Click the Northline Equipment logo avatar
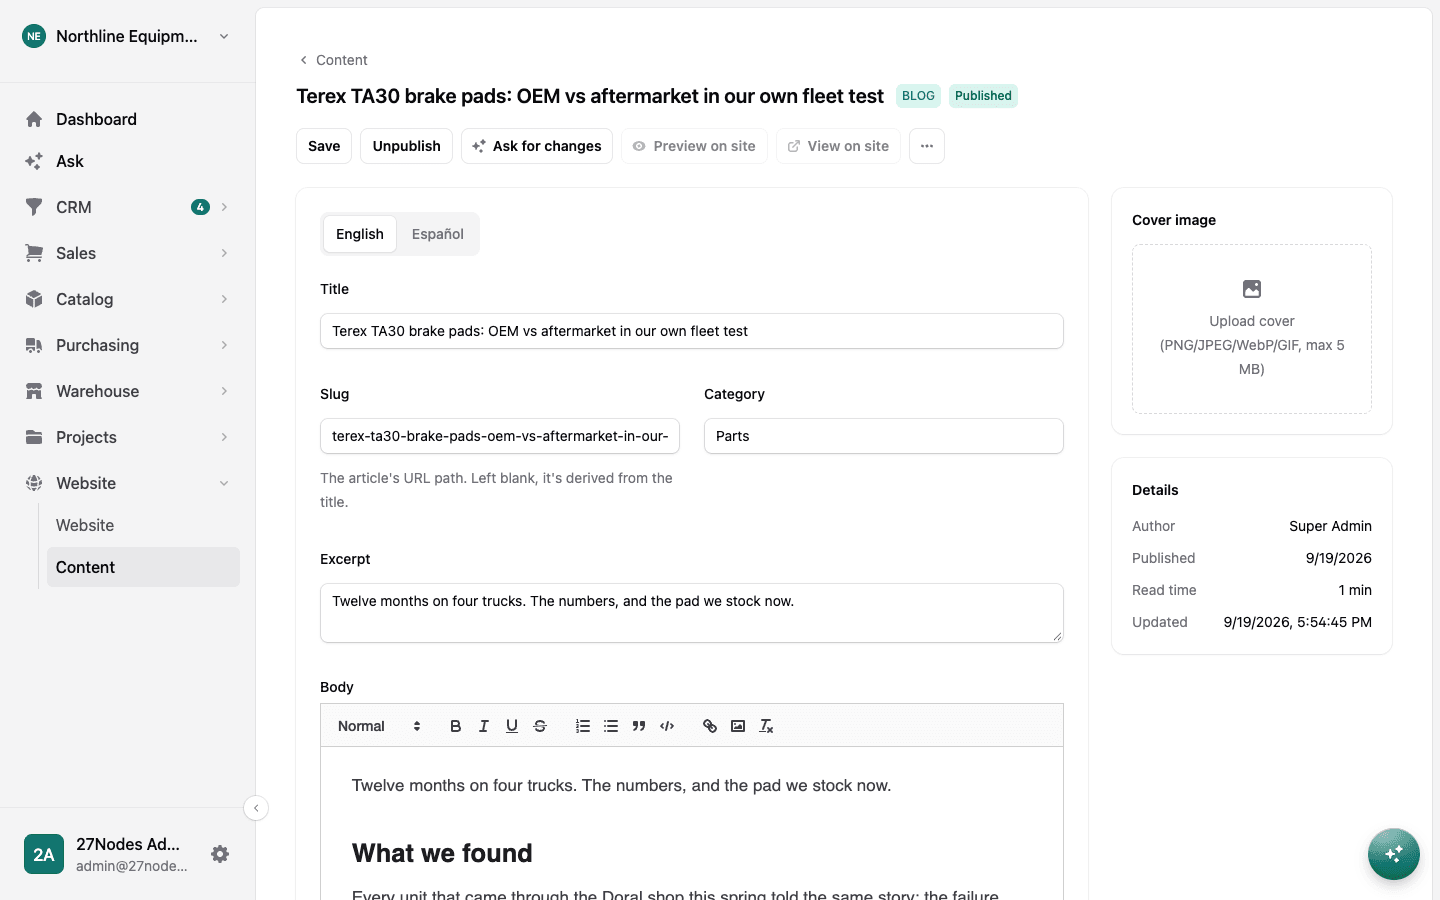Screen dimensions: 1440x900 (34, 36)
